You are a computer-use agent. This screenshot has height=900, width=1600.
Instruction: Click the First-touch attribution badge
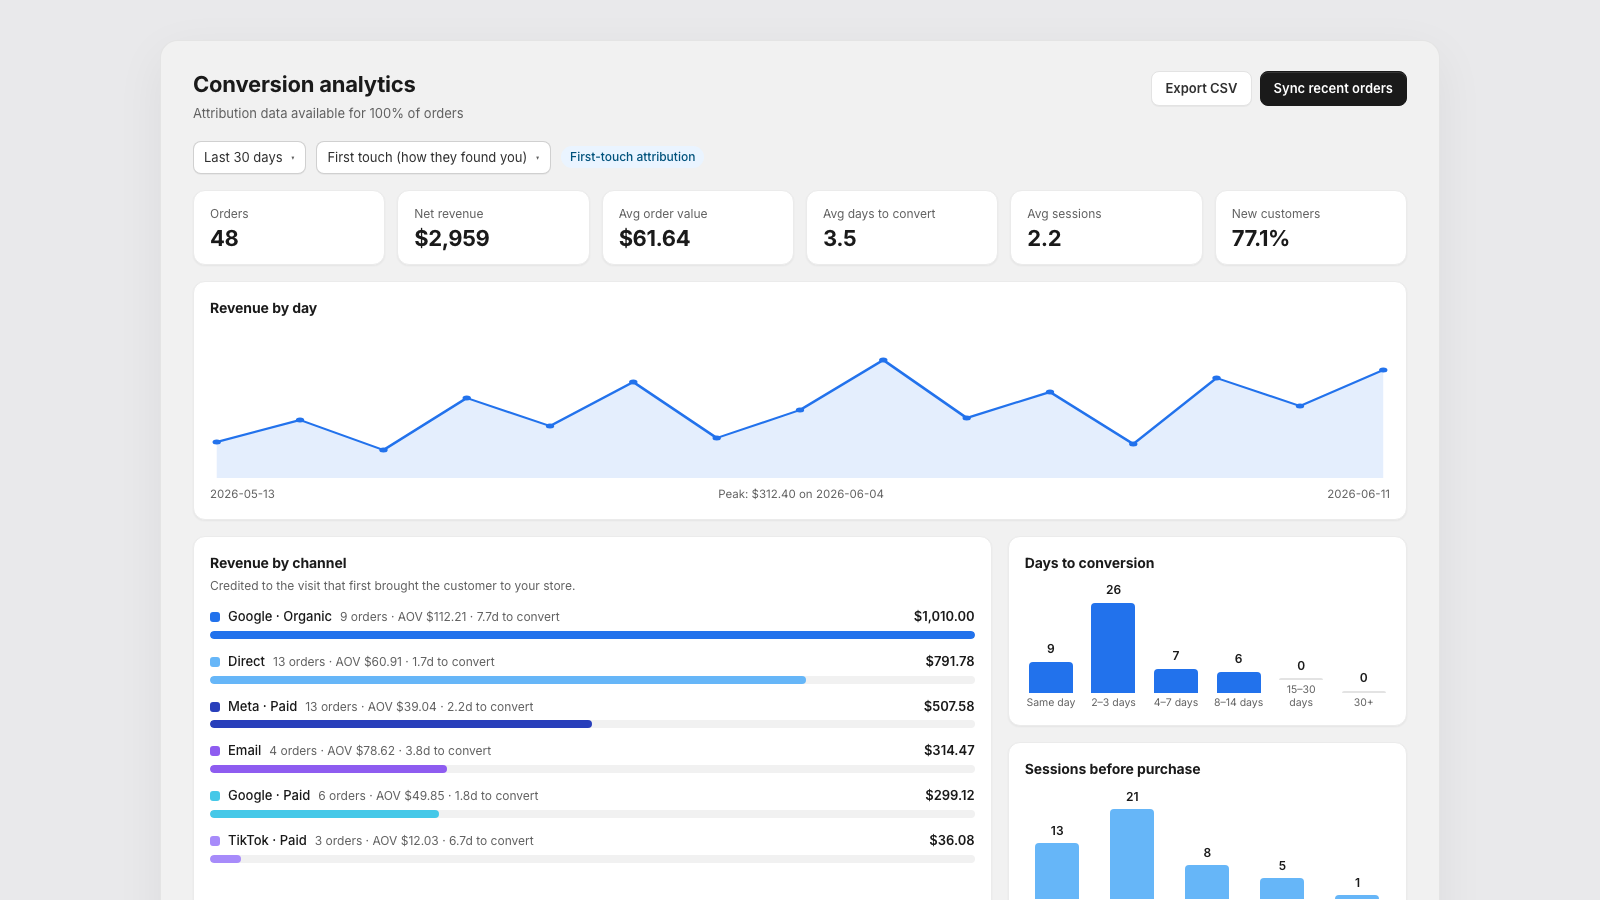[x=632, y=157]
